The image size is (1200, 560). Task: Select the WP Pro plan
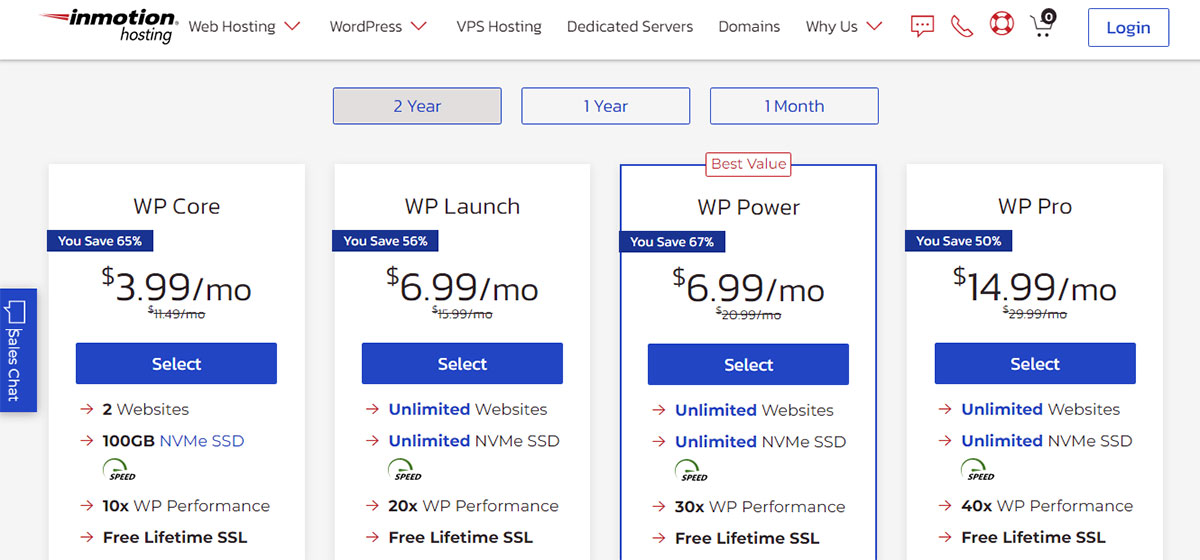point(1035,364)
